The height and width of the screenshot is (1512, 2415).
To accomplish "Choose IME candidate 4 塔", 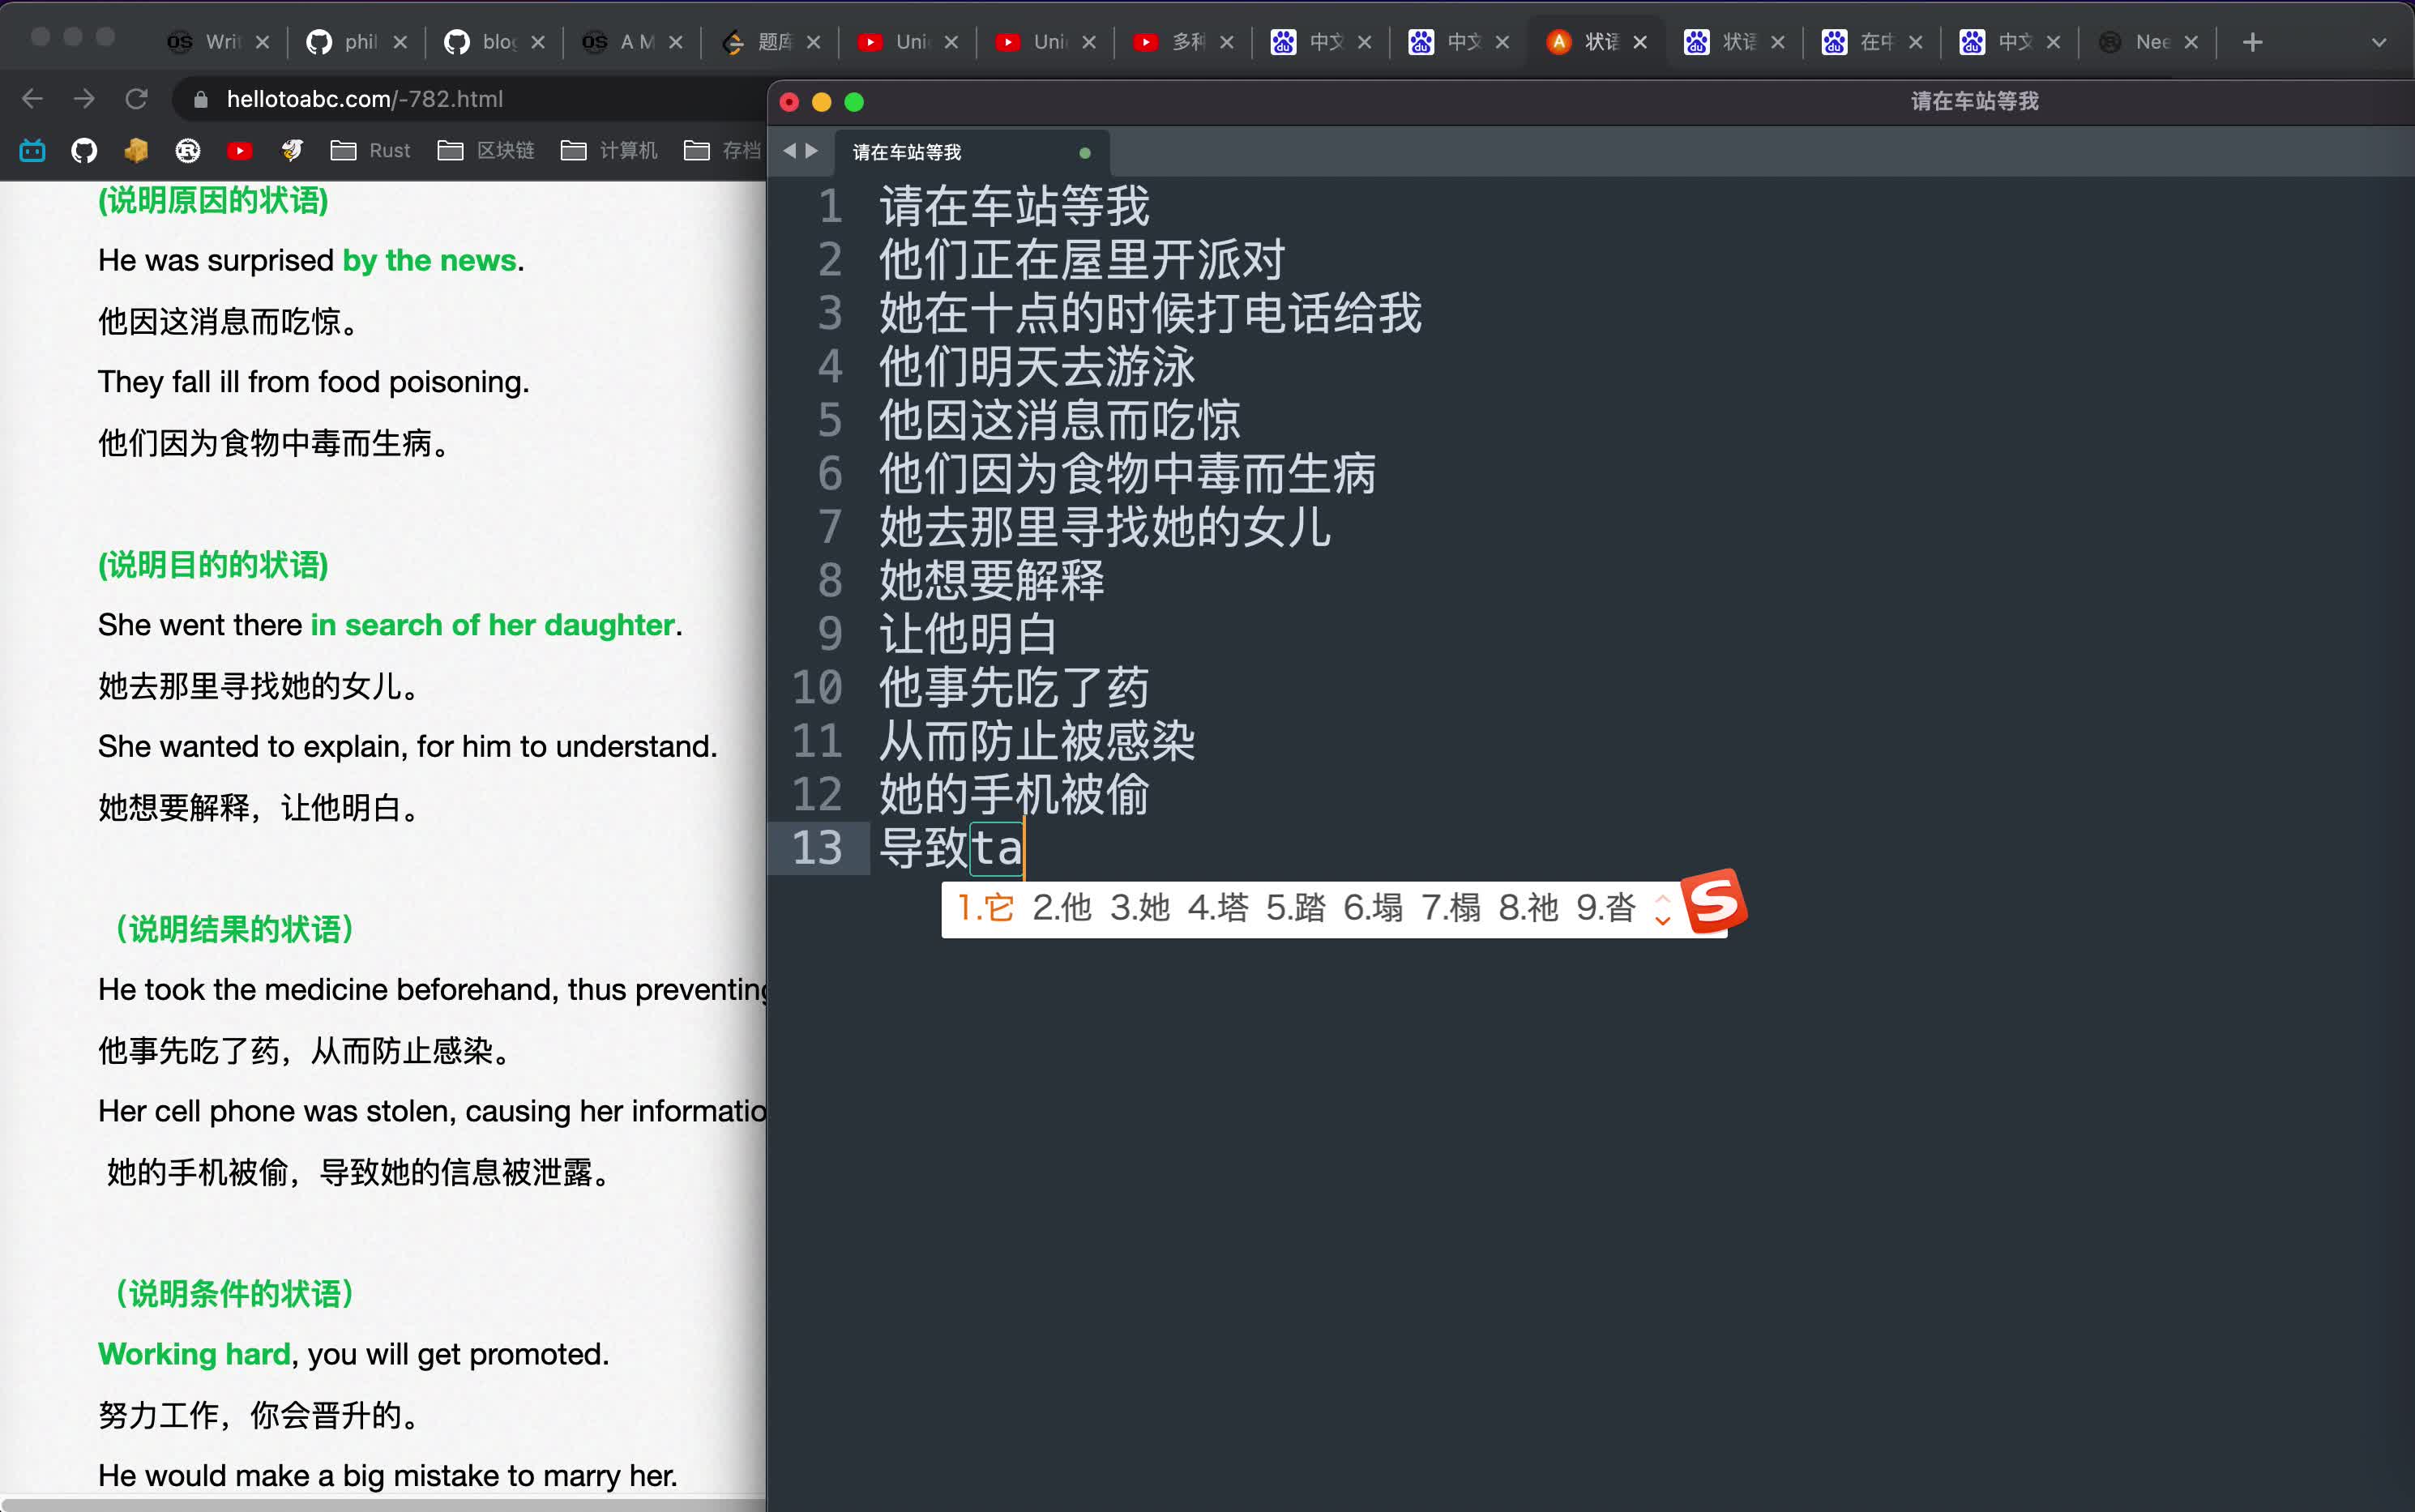I will coord(1218,908).
